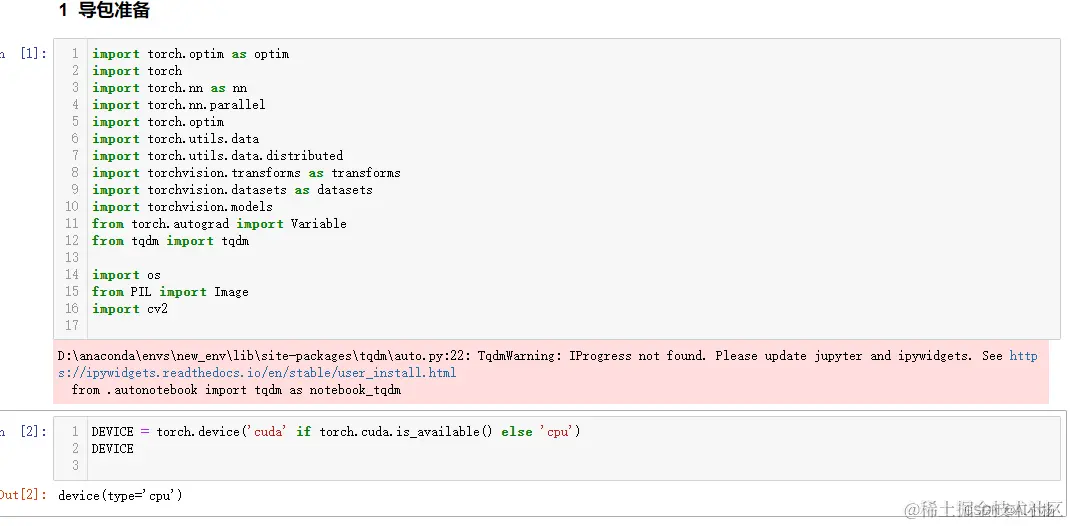
Task: Click 'from .autonotebook import tqdm as notebook_tqdm' output
Action: click(236, 390)
